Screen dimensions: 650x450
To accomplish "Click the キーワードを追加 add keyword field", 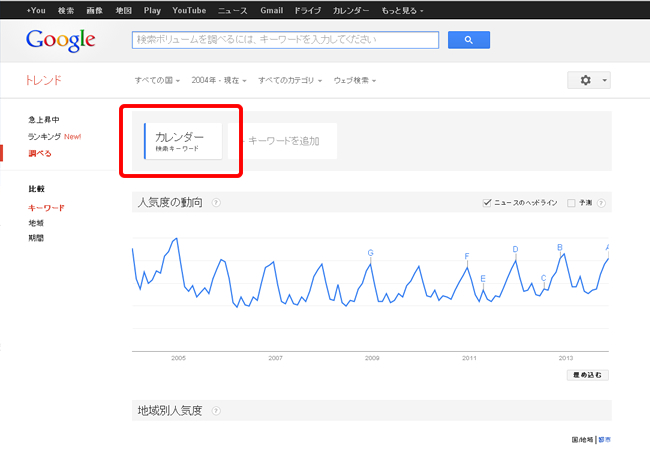I will tap(283, 141).
